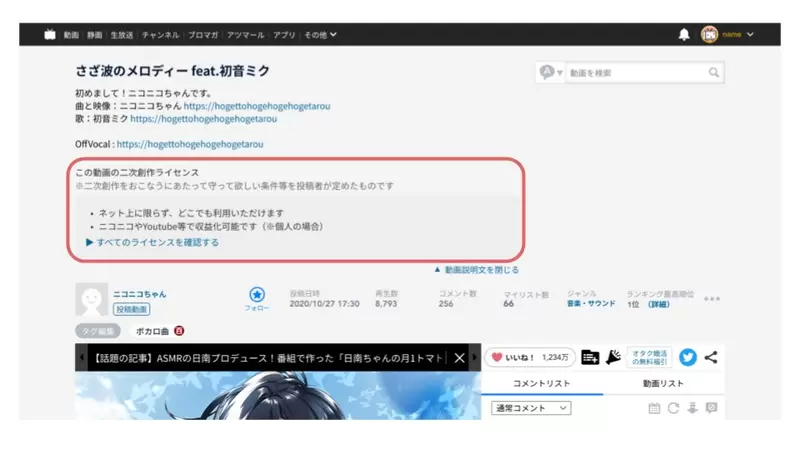This screenshot has height=450, width=800.
Task: Click the three-dots more options icon
Action: 712,299
